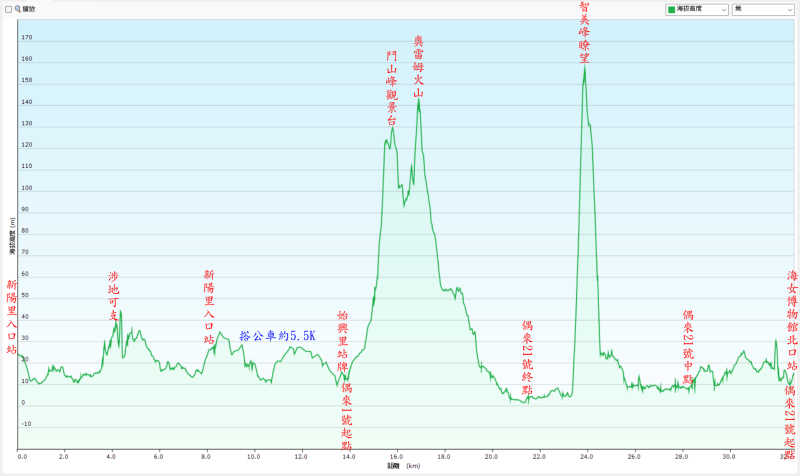Viewport: 800px width, 476px height.
Task: Click the 門山峰觀景台 peak label
Action: click(392, 88)
